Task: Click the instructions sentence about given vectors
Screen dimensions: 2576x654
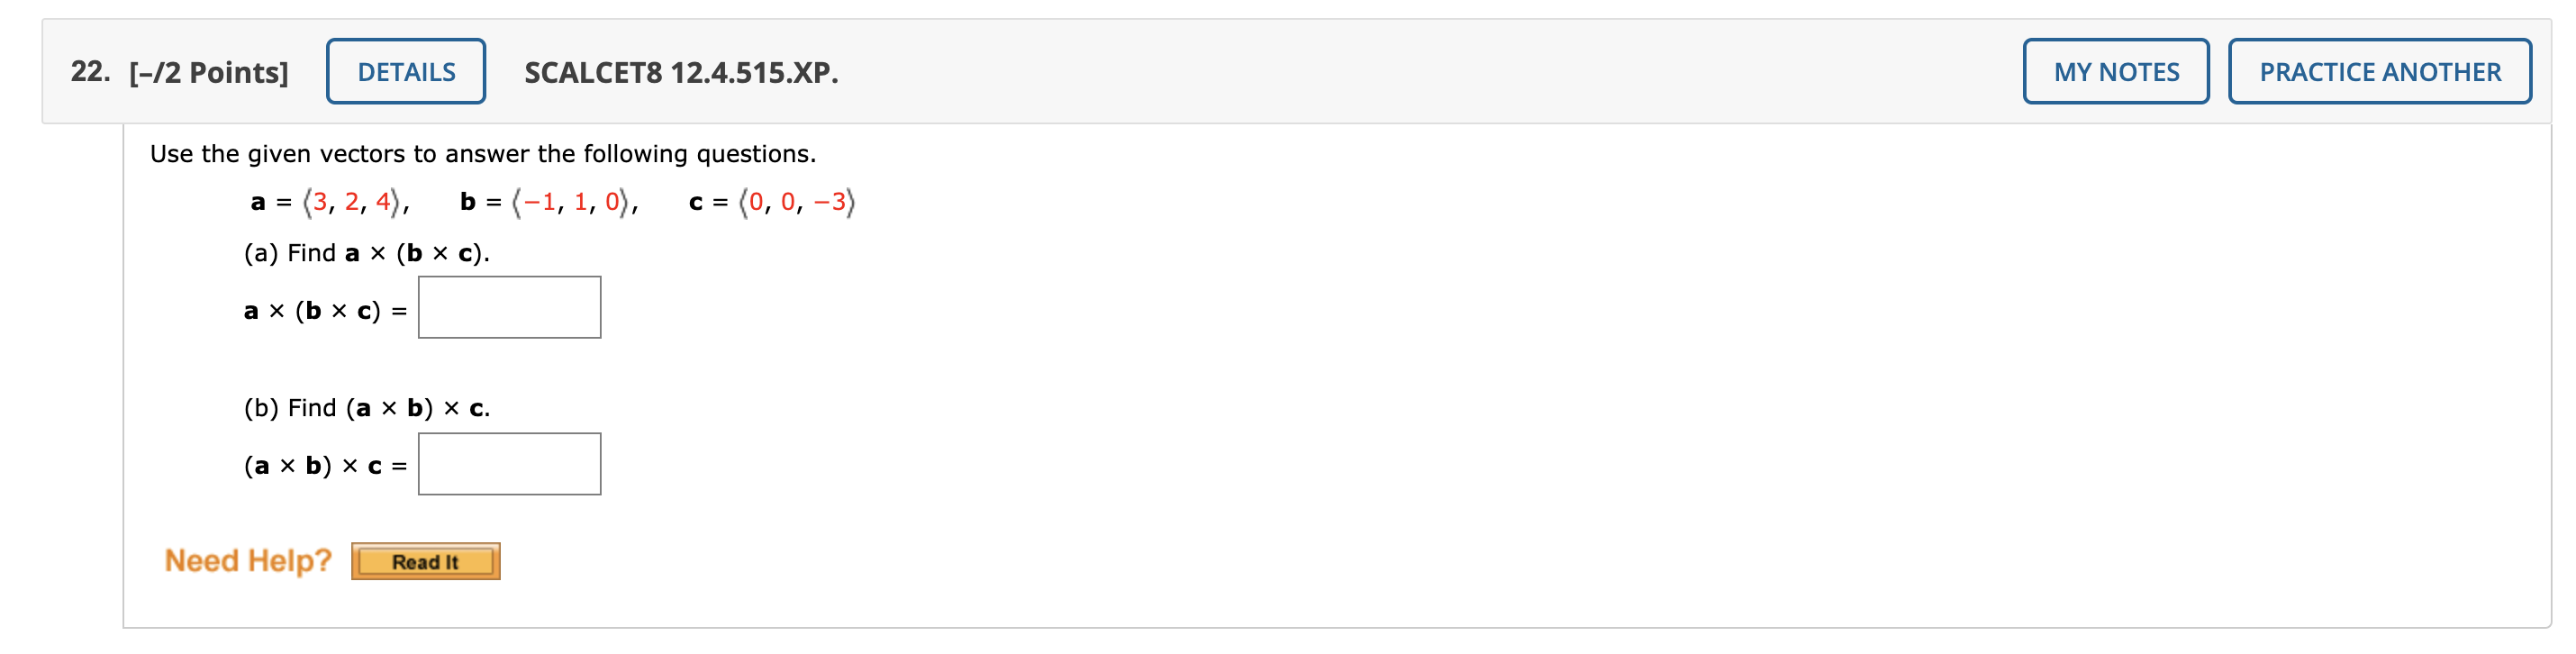Action: 482,153
